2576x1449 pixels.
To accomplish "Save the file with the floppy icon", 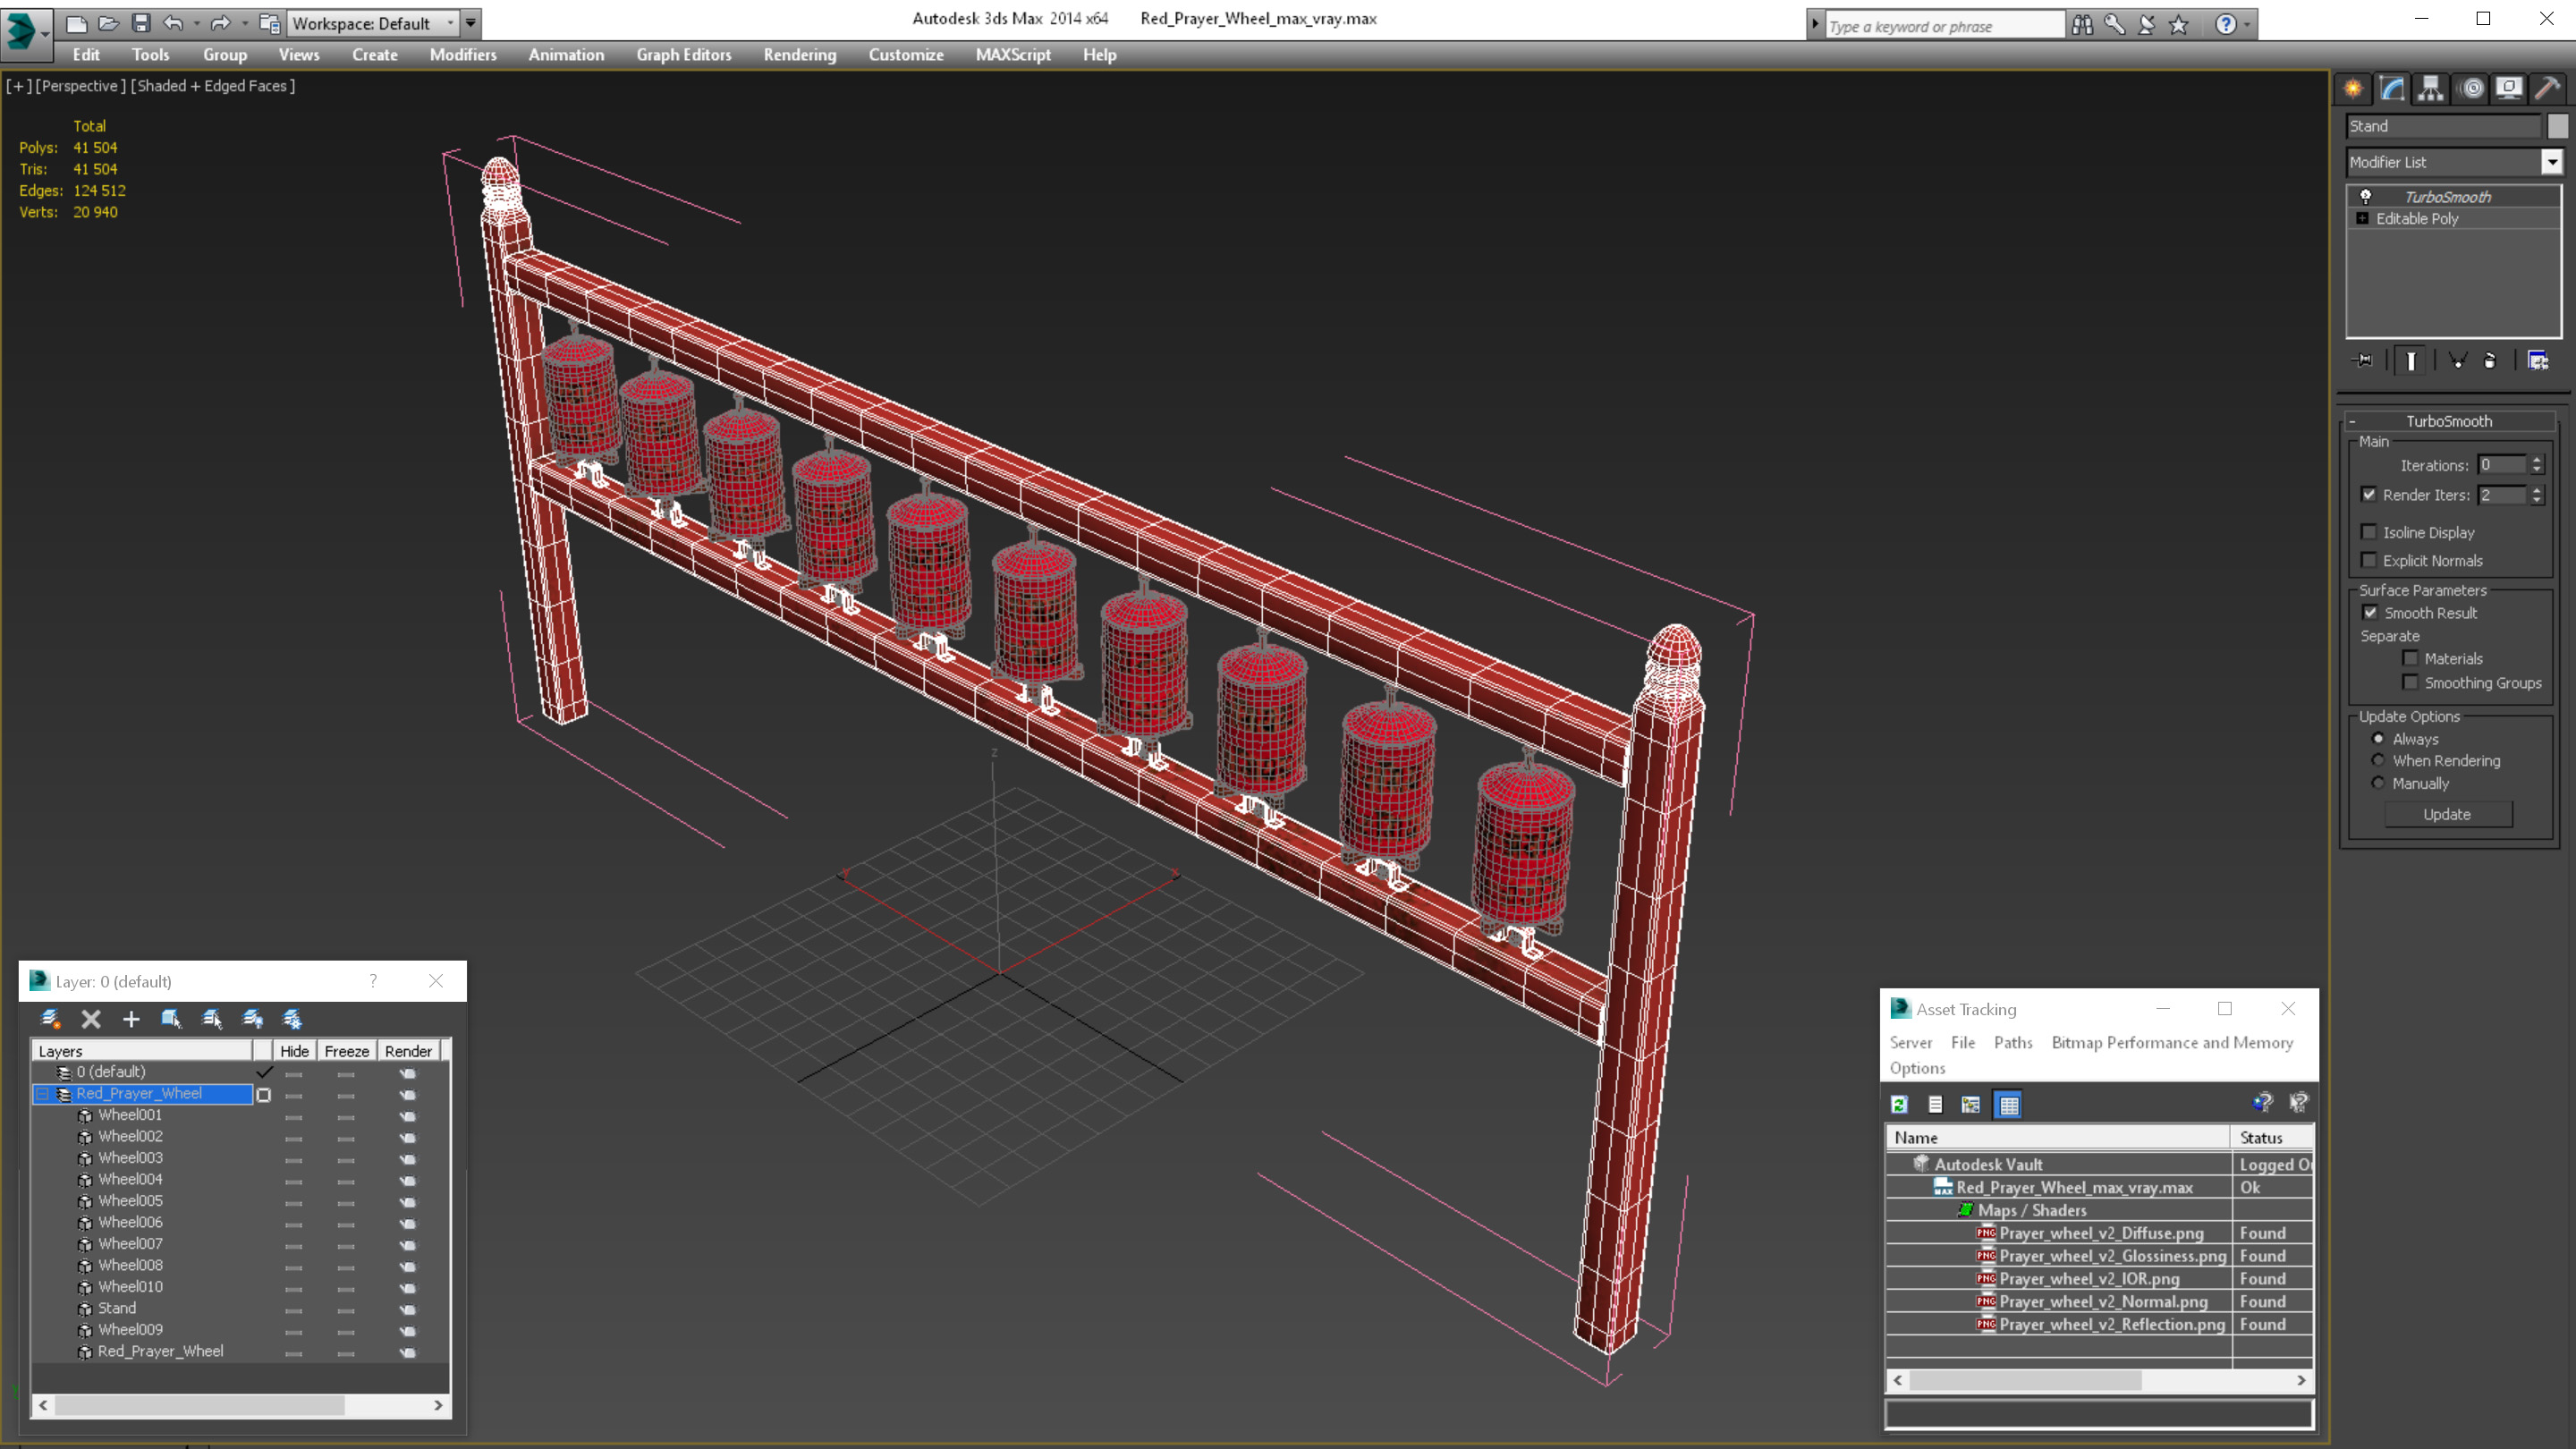I will (x=141, y=23).
